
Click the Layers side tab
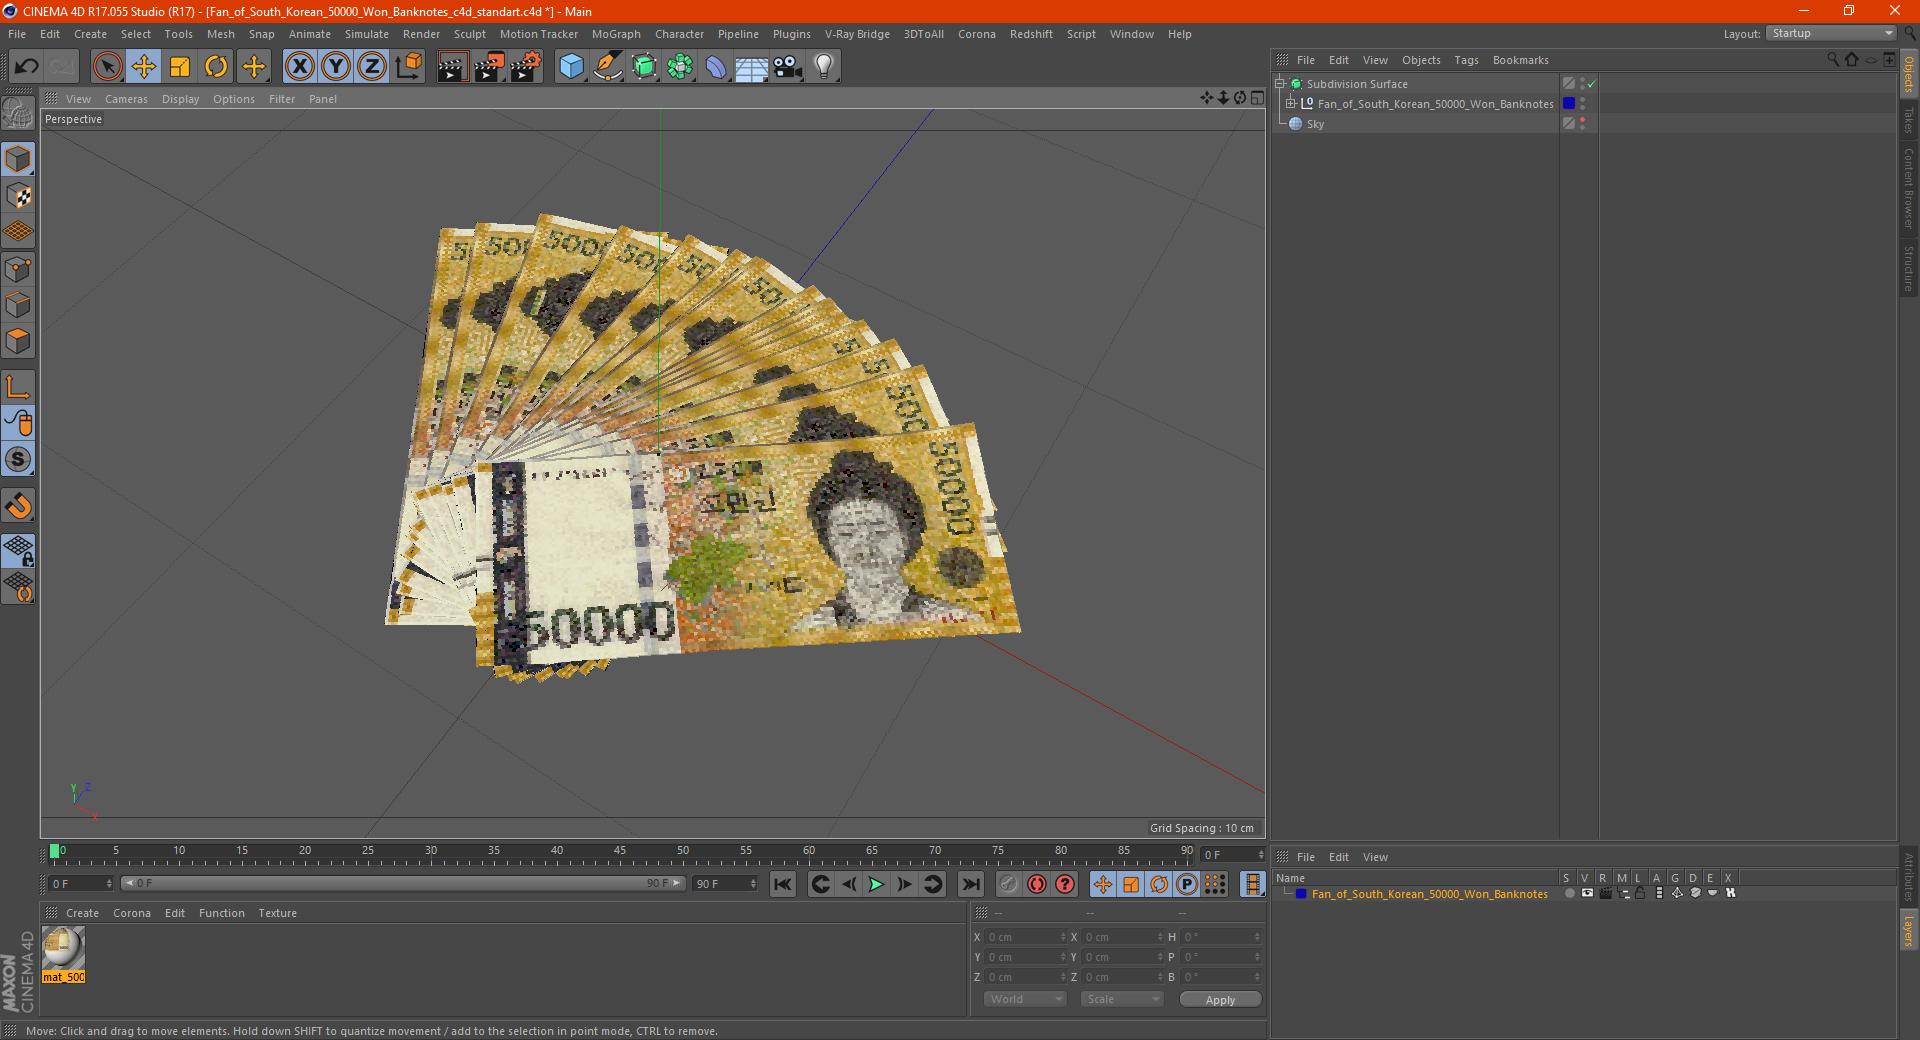(x=1908, y=930)
